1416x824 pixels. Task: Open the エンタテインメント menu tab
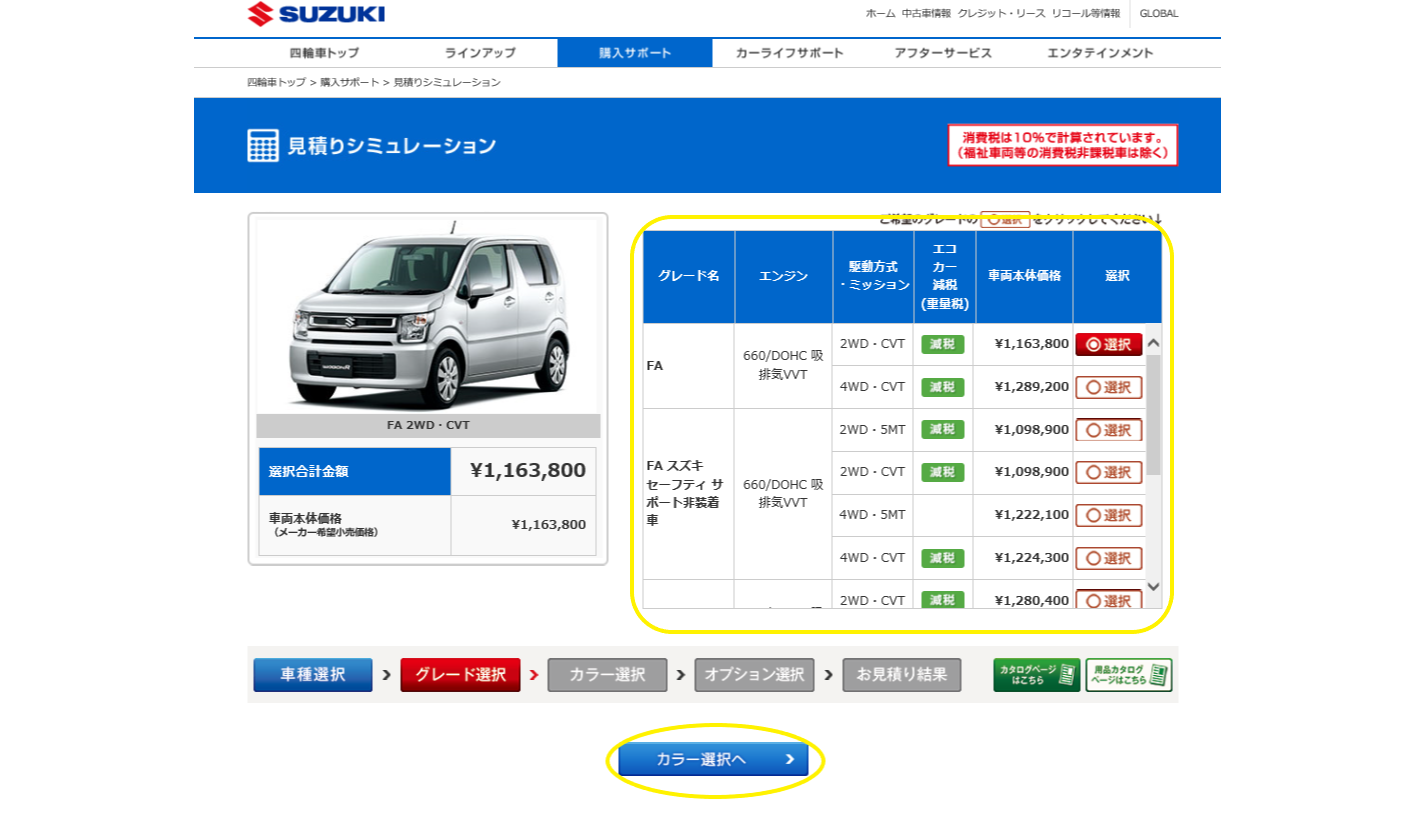click(x=1100, y=53)
